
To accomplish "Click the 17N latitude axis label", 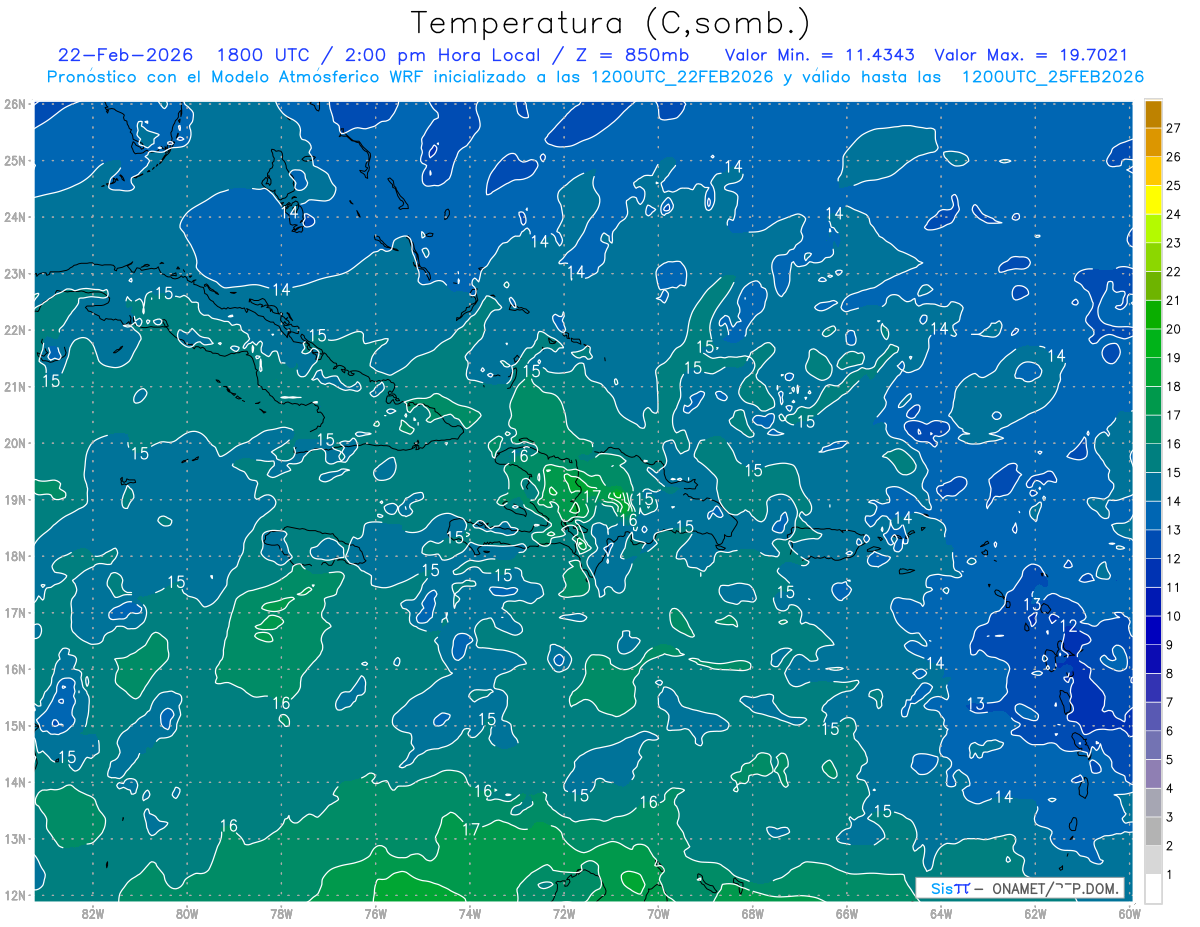I will (14, 612).
